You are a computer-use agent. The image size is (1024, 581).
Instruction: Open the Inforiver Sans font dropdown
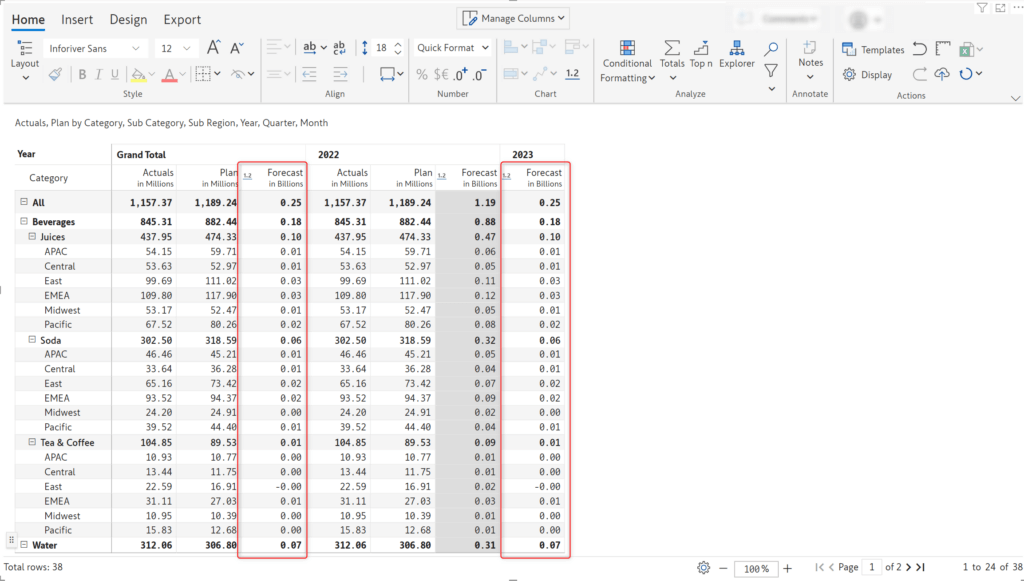(x=136, y=47)
